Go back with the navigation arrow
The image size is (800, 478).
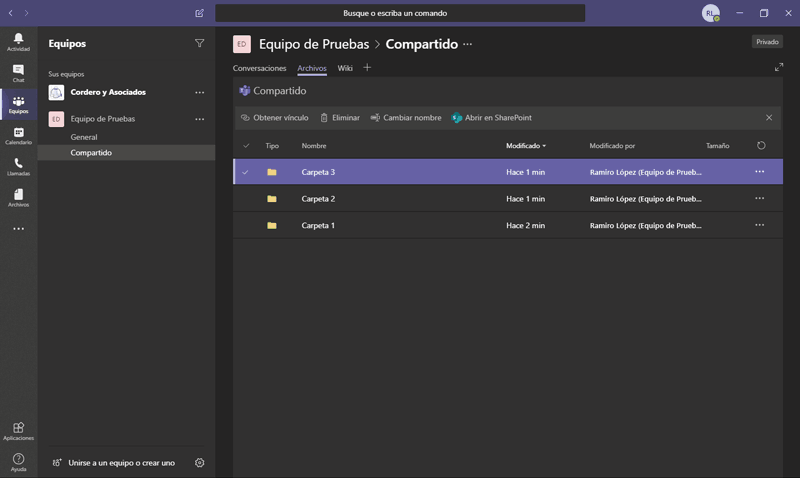[x=11, y=13]
